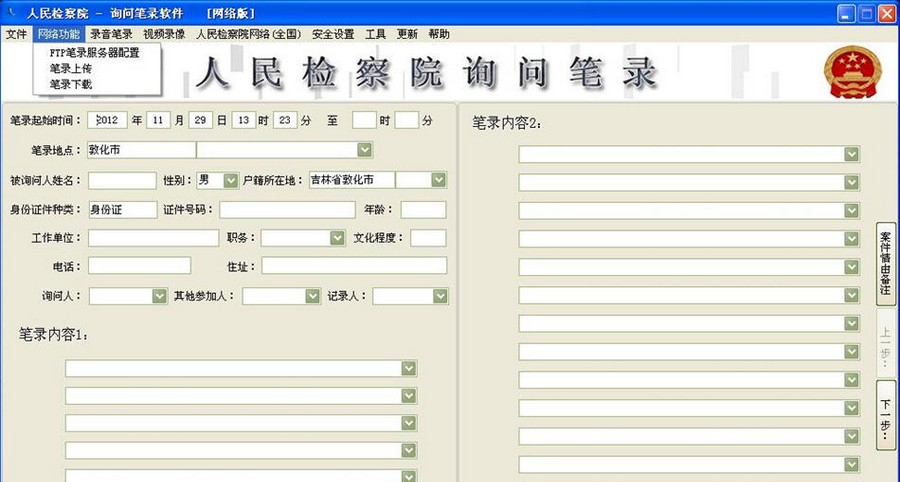Click the month field showing 11
Image resolution: width=900 pixels, height=482 pixels.
click(158, 120)
